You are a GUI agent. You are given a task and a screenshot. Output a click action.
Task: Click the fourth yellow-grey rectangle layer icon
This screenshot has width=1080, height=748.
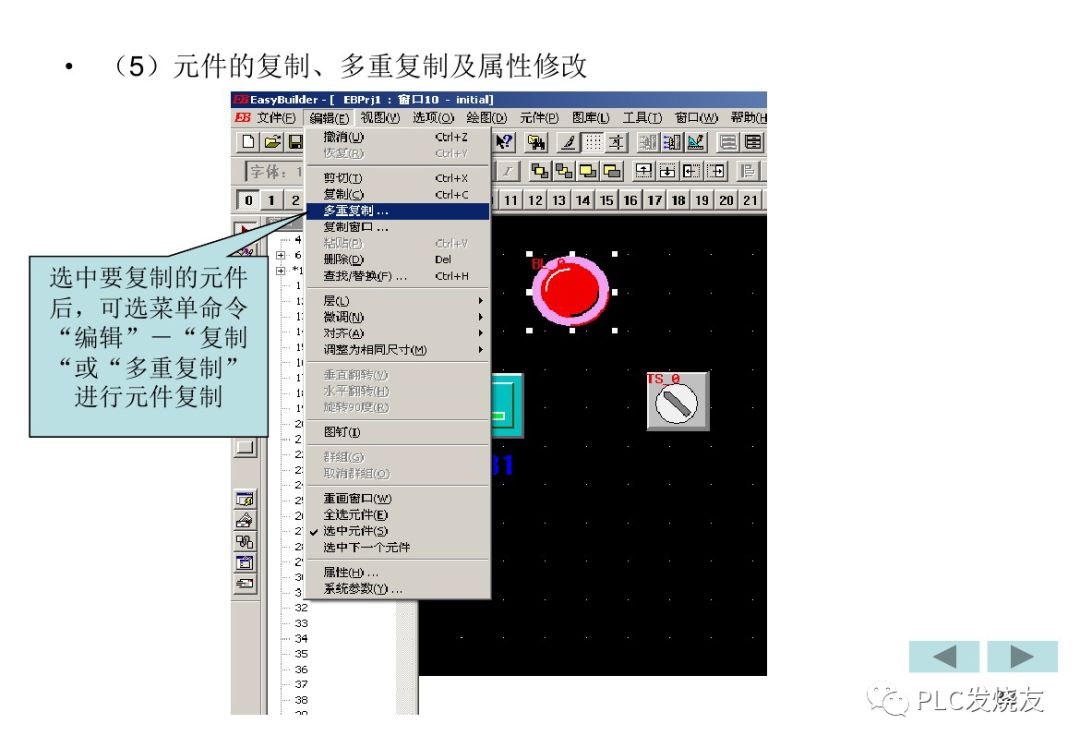pyautogui.click(x=612, y=171)
